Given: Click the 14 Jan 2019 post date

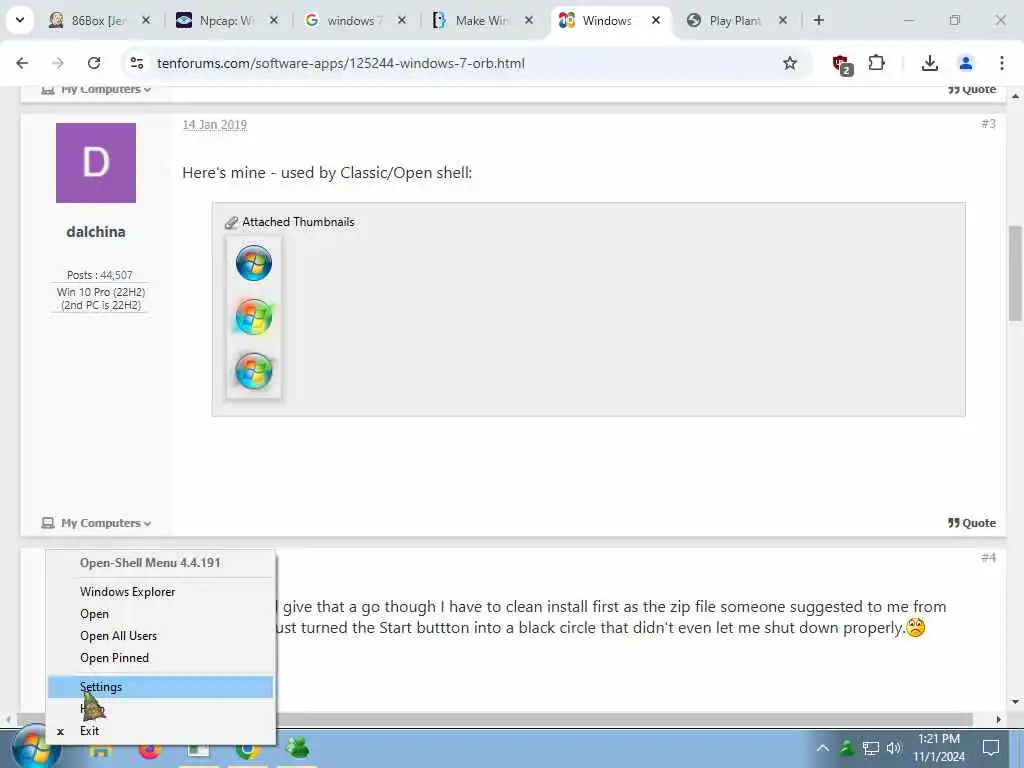Looking at the screenshot, I should coord(215,124).
